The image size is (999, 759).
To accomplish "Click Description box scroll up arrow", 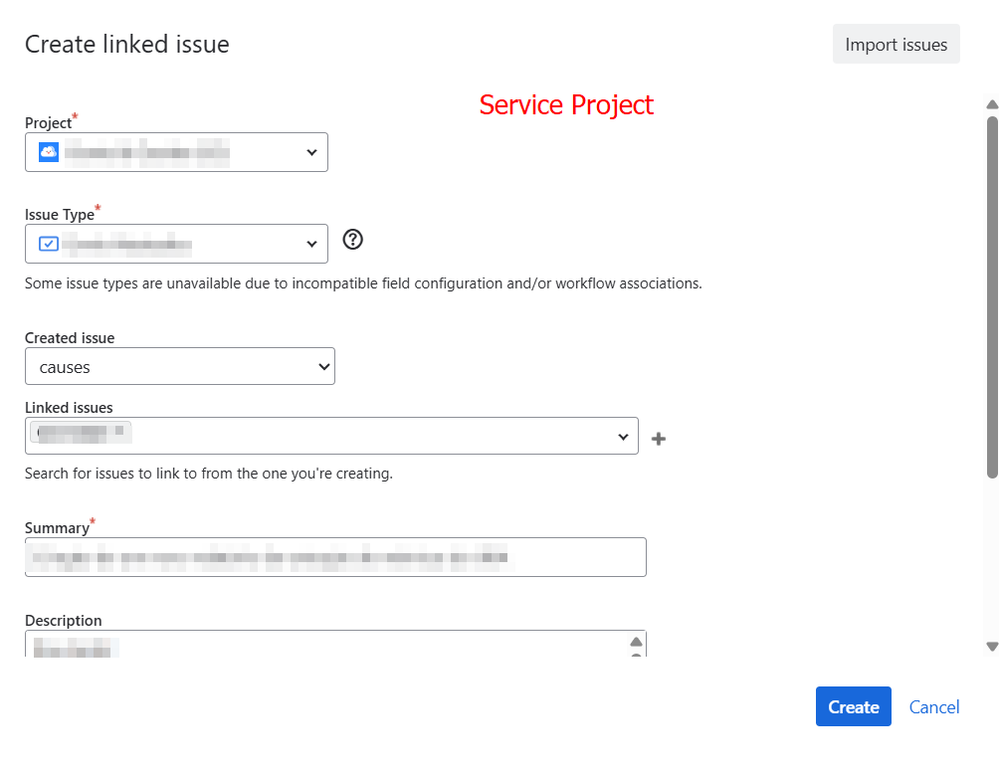I will coord(636,642).
